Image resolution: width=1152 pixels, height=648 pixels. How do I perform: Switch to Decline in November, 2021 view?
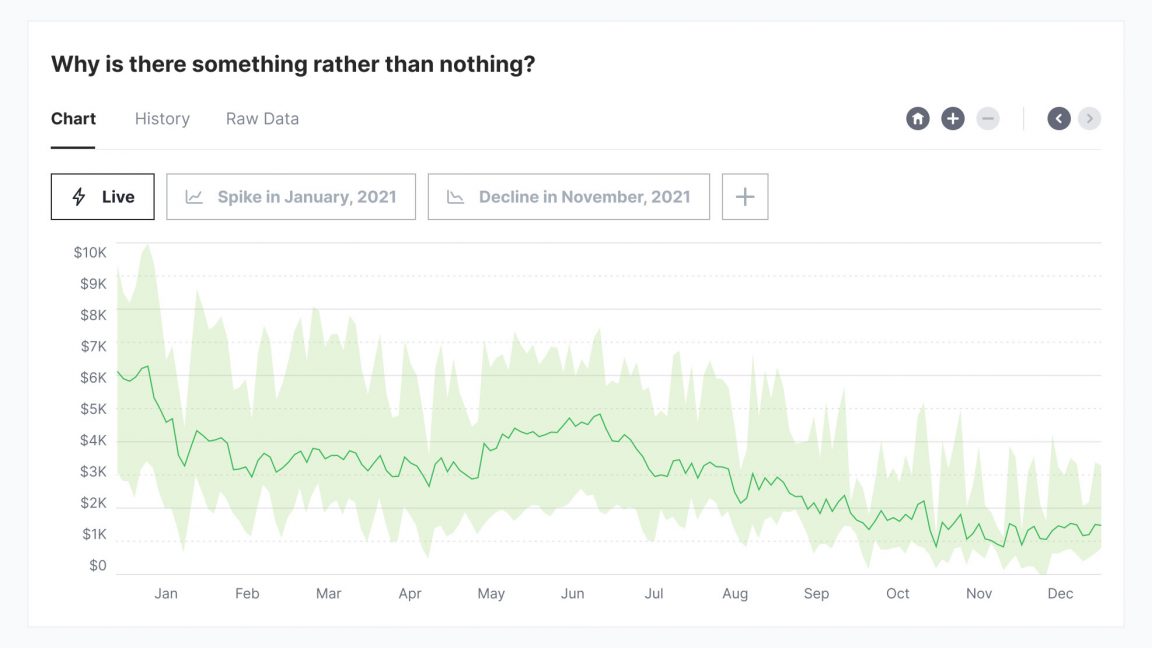(x=569, y=197)
